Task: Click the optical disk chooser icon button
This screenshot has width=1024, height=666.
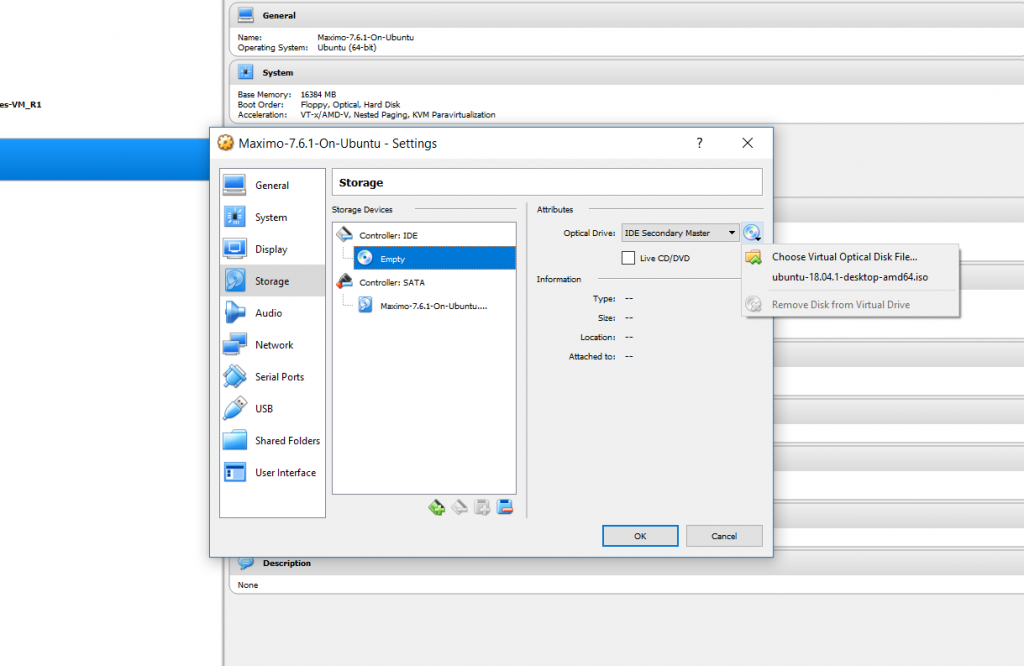Action: [x=752, y=232]
